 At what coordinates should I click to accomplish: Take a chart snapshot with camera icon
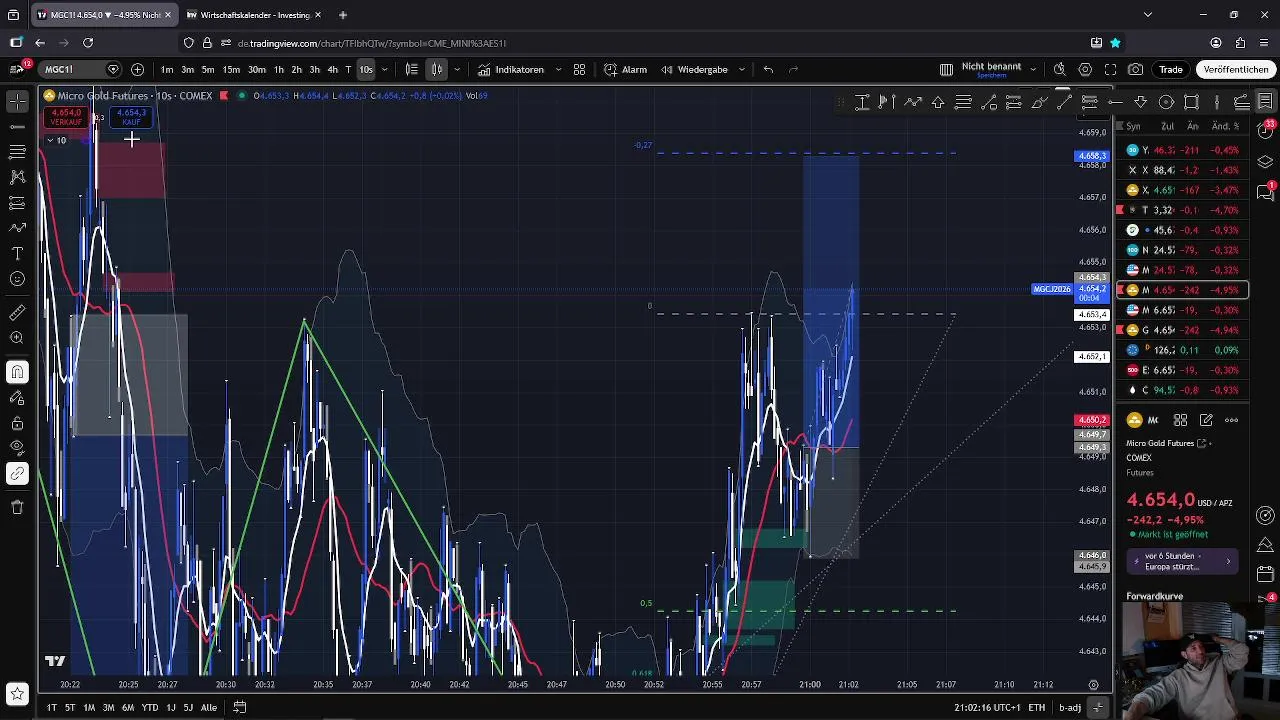1136,69
